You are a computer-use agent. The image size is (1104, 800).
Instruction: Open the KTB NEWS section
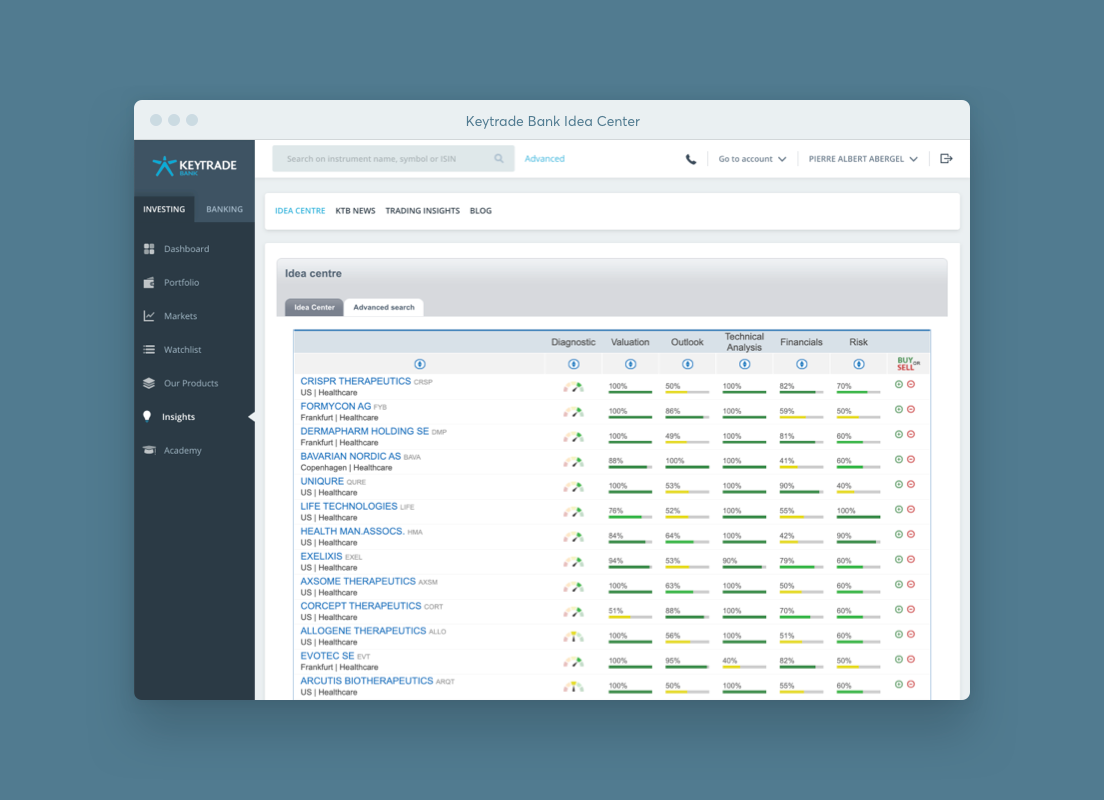click(x=355, y=211)
